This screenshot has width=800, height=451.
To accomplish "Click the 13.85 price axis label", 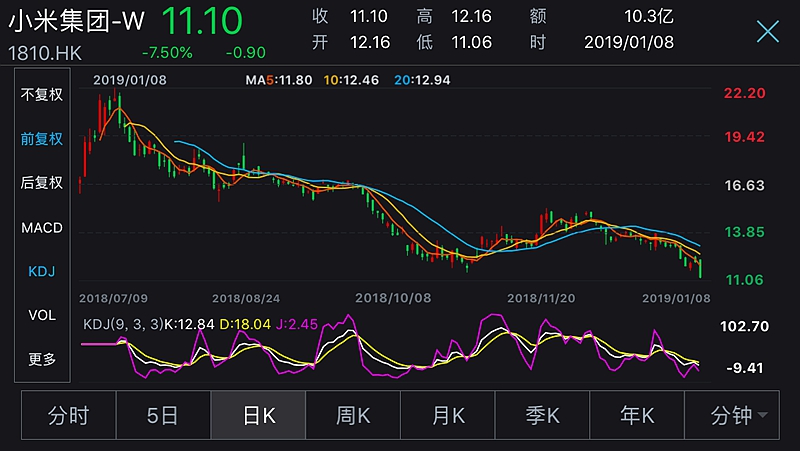I will (745, 232).
